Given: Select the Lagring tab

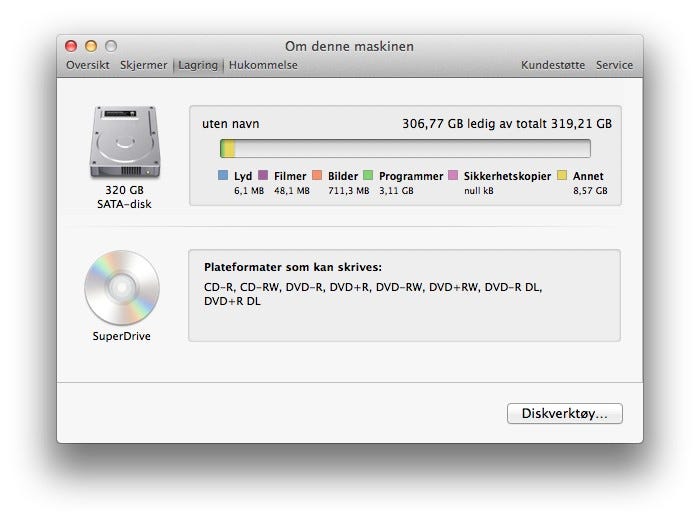Looking at the screenshot, I should [198, 65].
